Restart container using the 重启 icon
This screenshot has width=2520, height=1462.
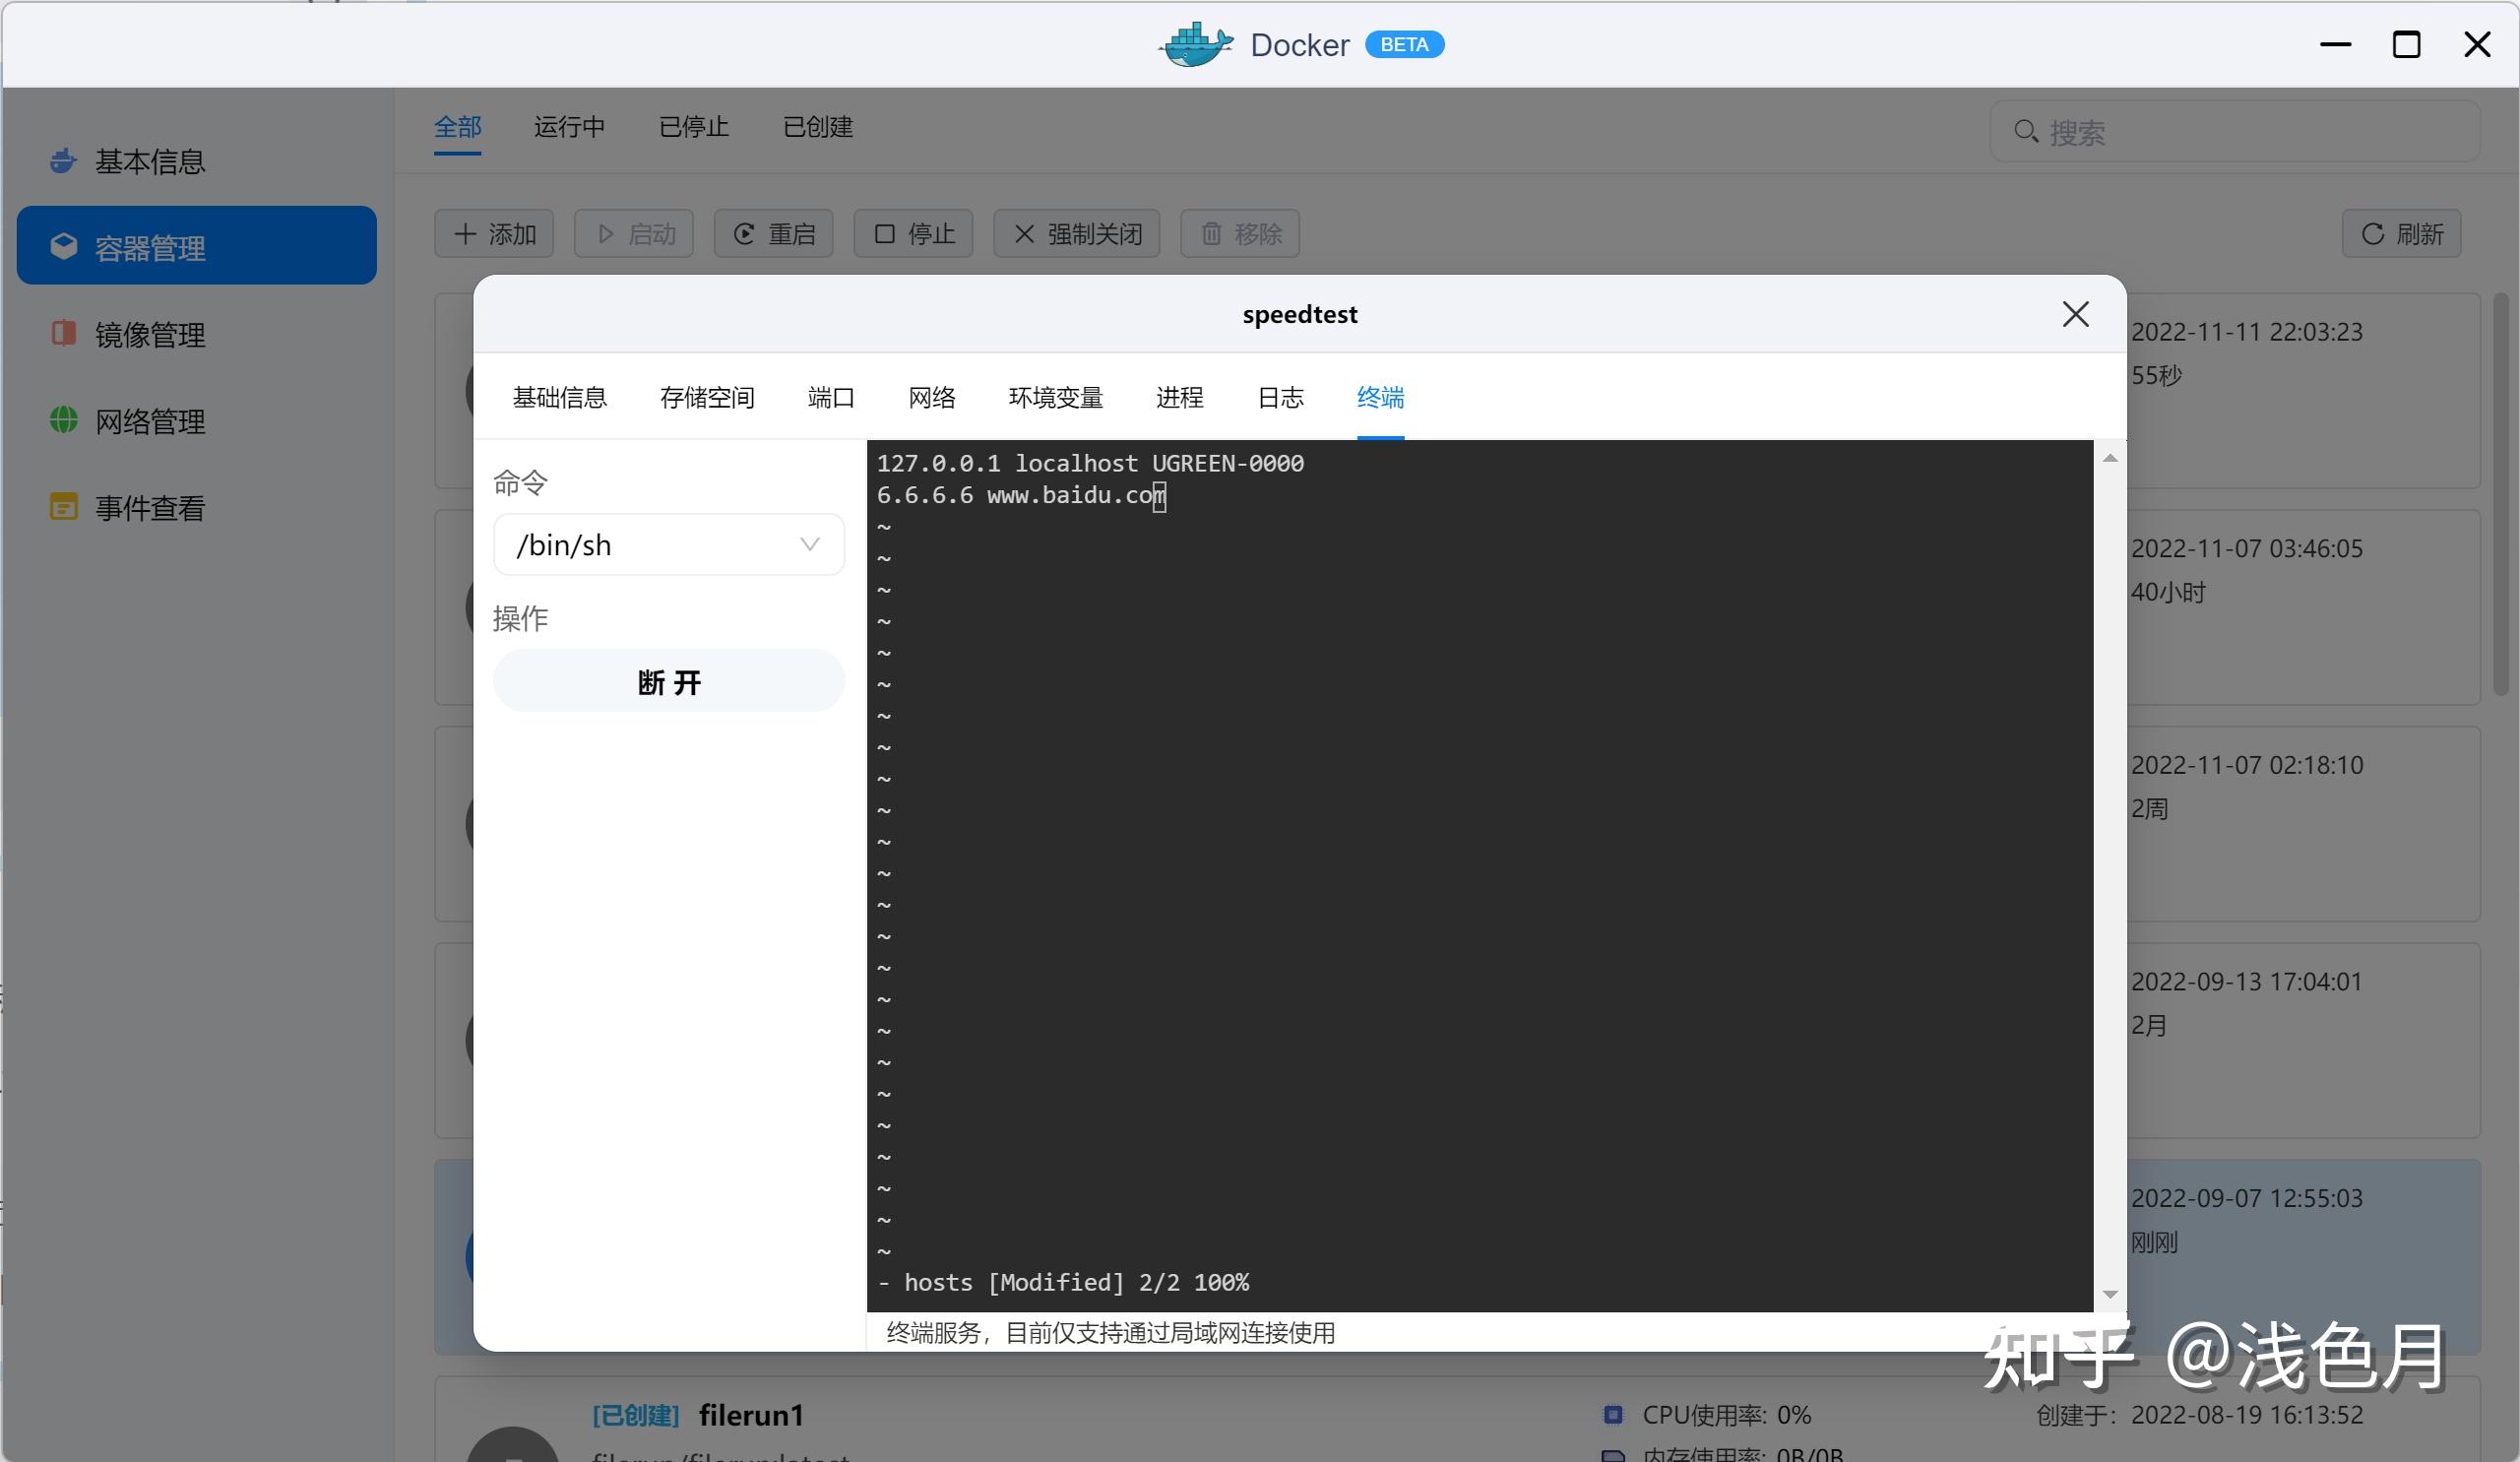coord(744,233)
